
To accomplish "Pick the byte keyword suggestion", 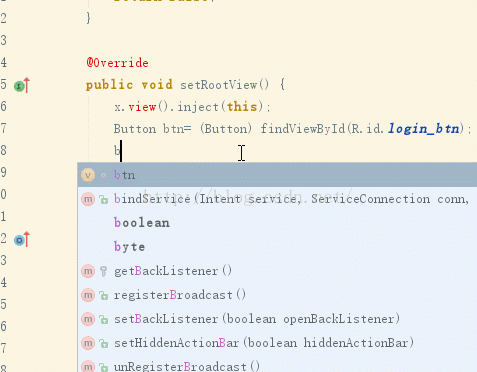I will (277, 247).
